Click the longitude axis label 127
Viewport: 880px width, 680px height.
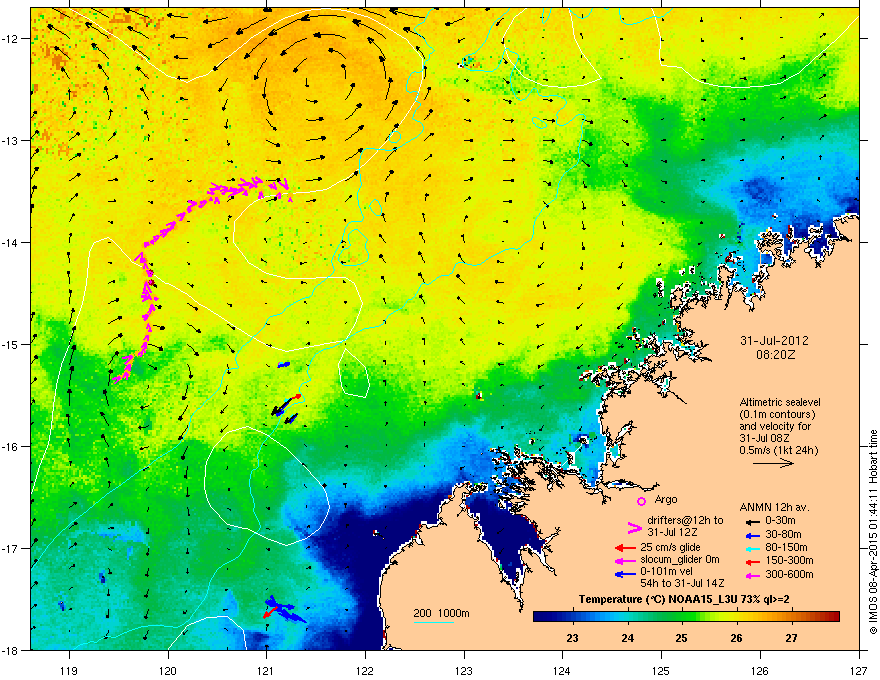coord(859,670)
